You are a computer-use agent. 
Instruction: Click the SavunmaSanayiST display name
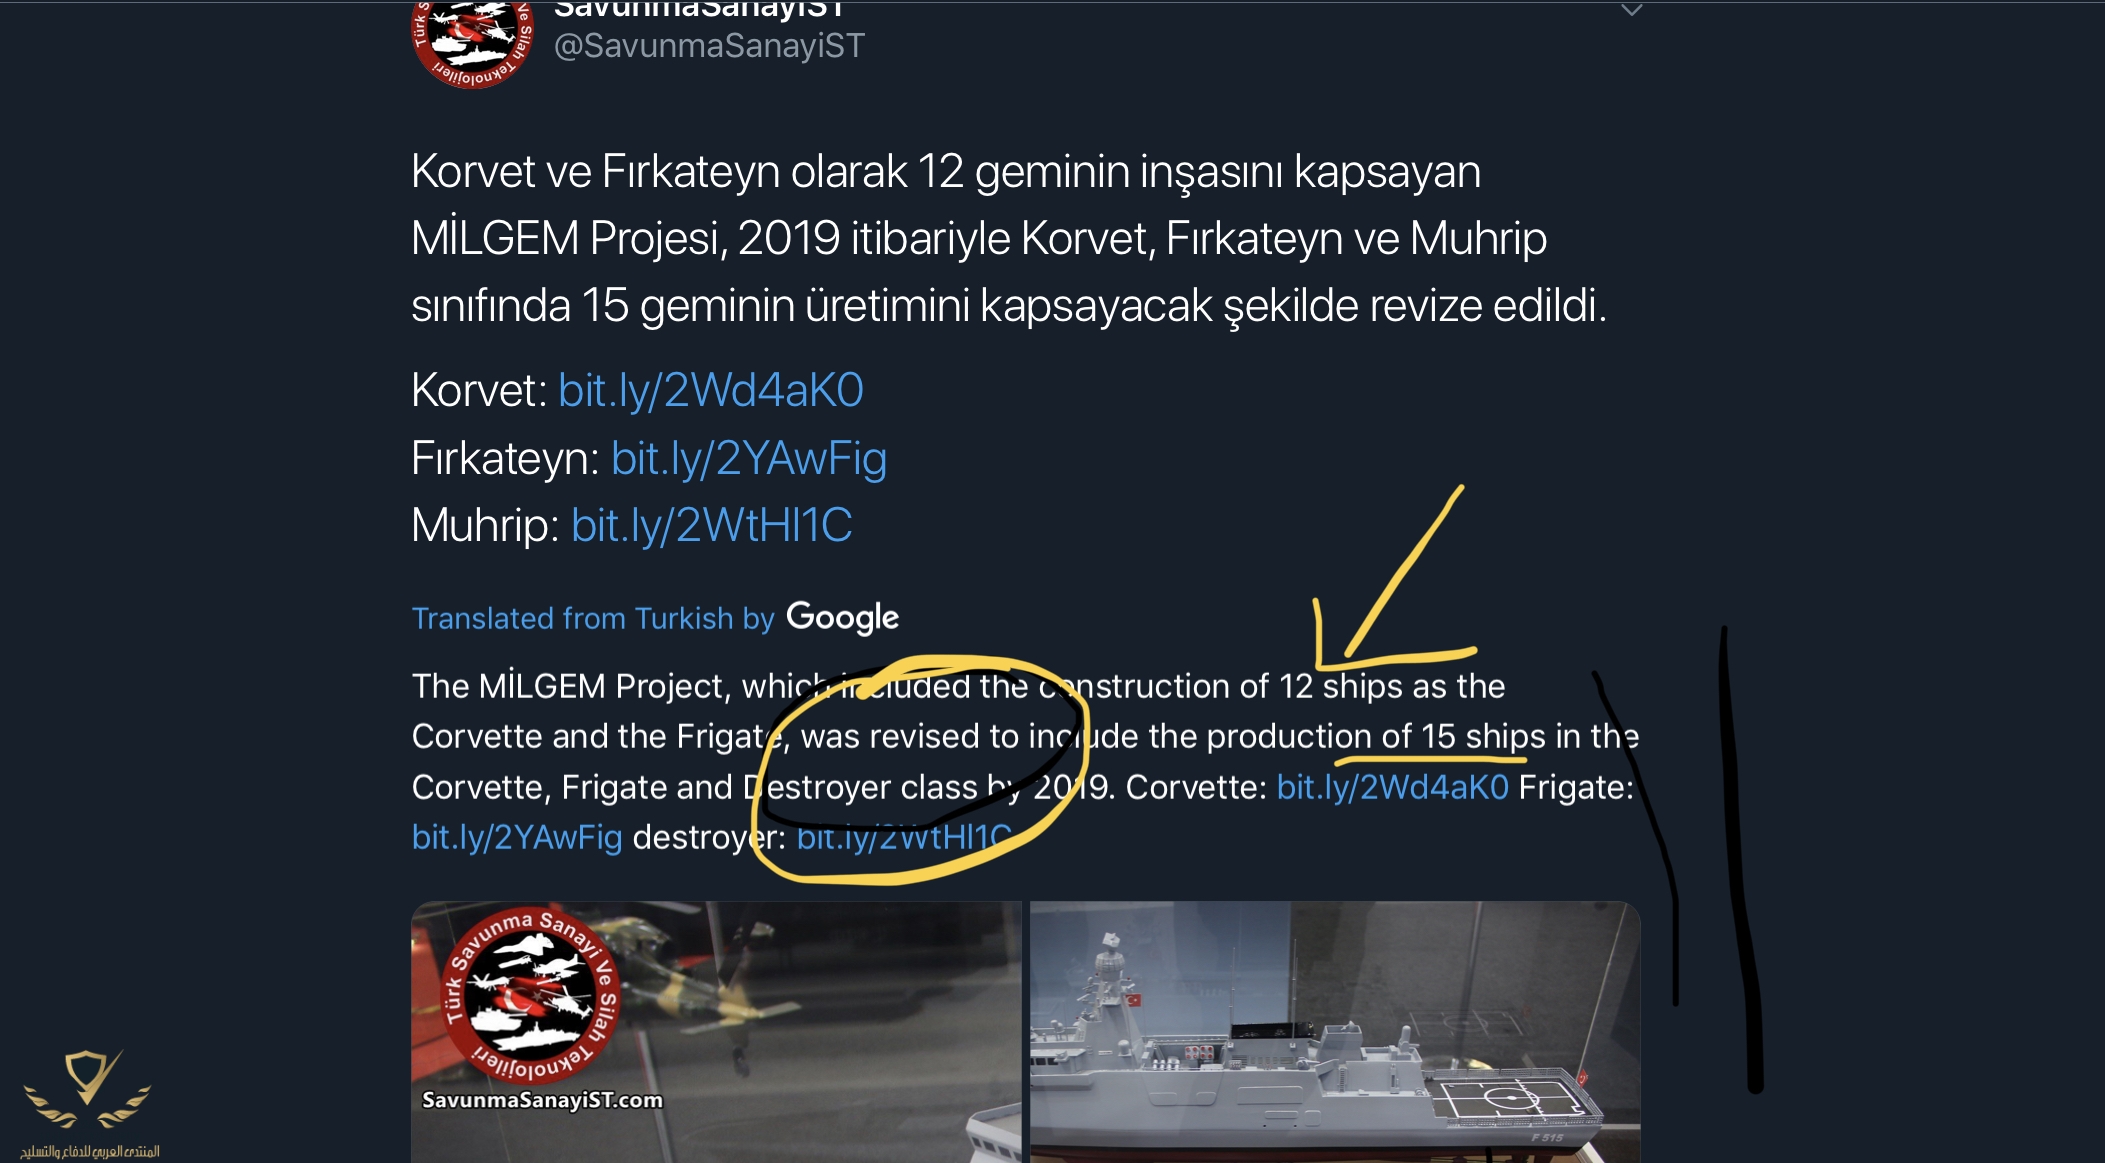tap(699, 9)
